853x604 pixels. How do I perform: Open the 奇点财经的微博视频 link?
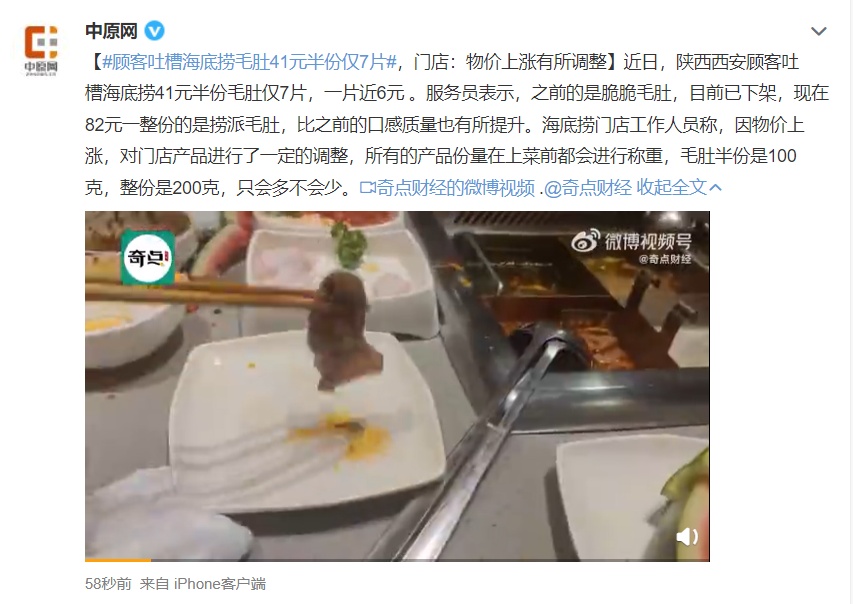[x=455, y=188]
